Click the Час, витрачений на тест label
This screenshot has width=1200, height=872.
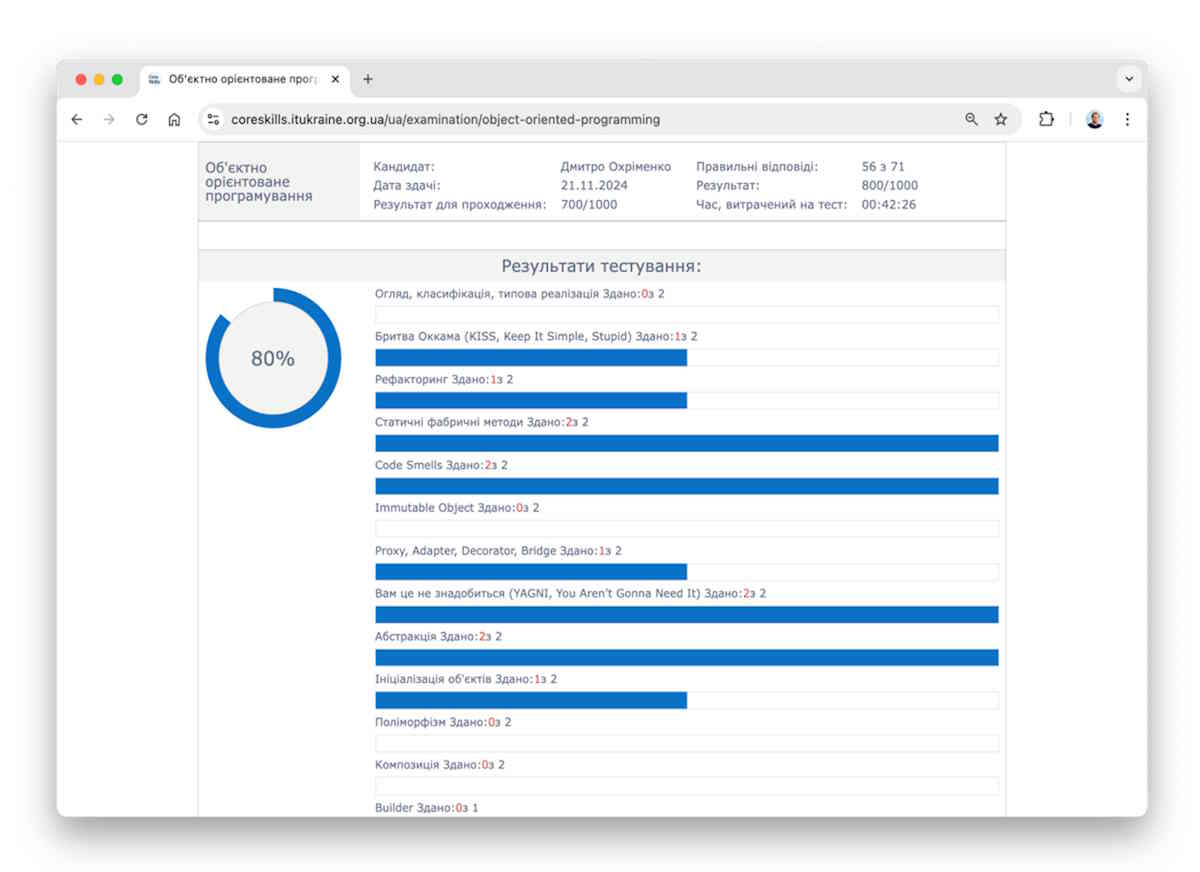point(772,204)
